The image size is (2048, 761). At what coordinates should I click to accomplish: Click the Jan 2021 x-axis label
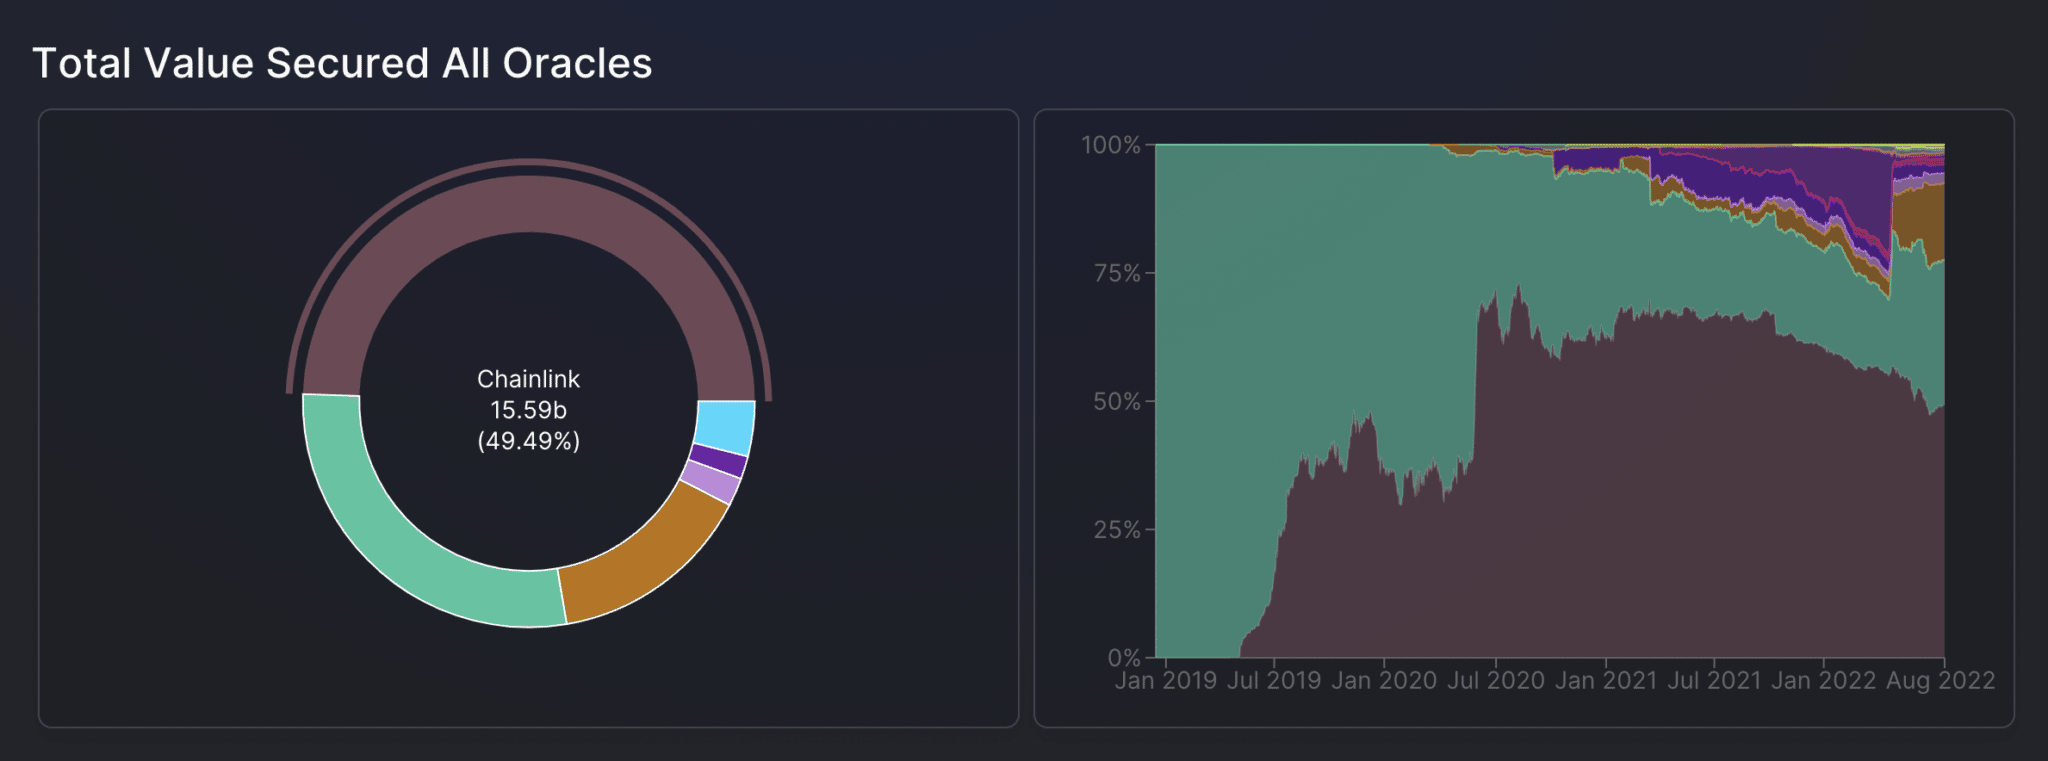click(x=1606, y=681)
